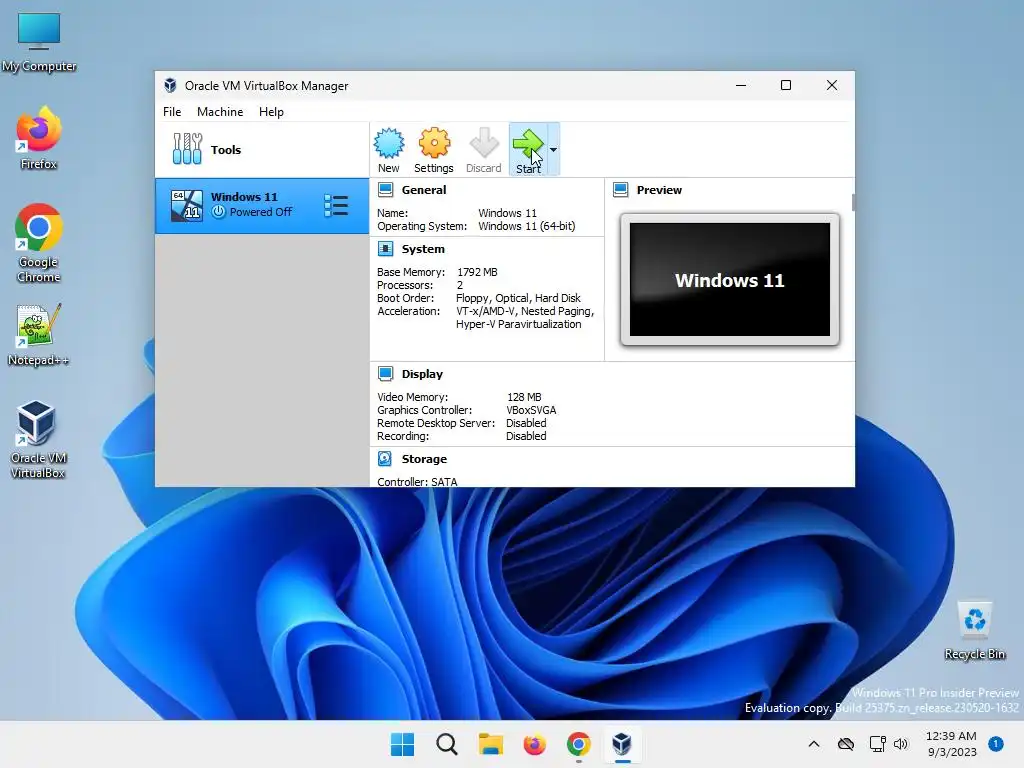The width and height of the screenshot is (1024, 768).
Task: Click the Preview section monitor icon
Action: [620, 190]
